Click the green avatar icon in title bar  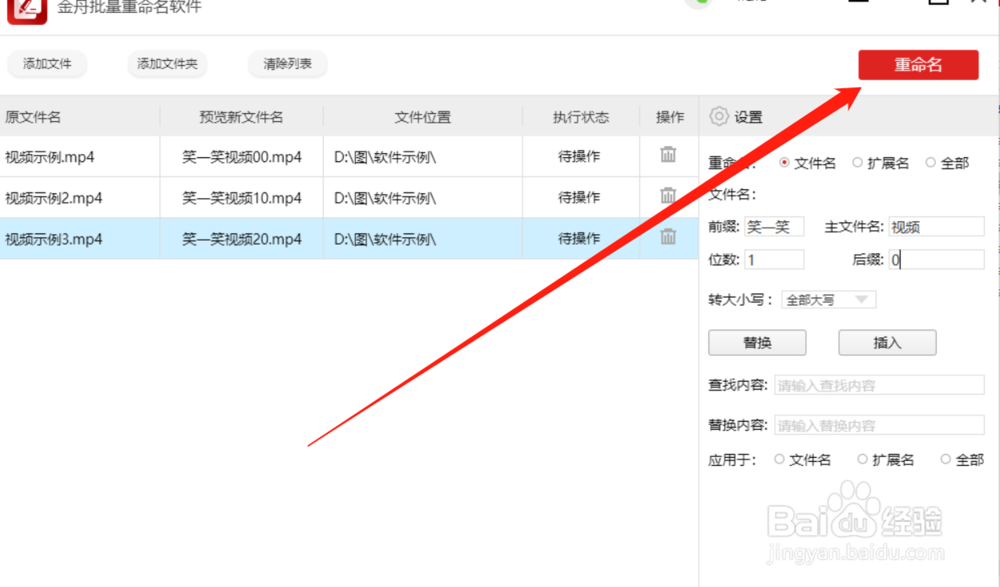(699, 2)
